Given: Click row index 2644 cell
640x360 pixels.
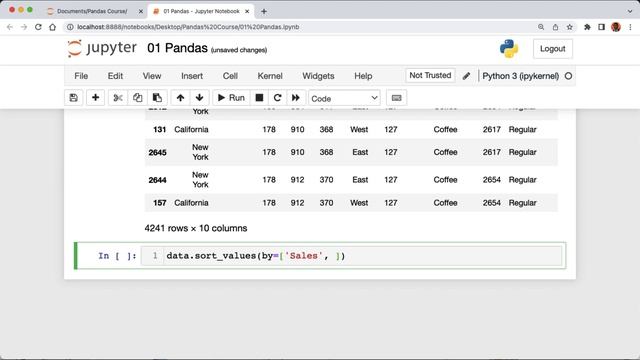Looking at the screenshot, I should (x=158, y=180).
